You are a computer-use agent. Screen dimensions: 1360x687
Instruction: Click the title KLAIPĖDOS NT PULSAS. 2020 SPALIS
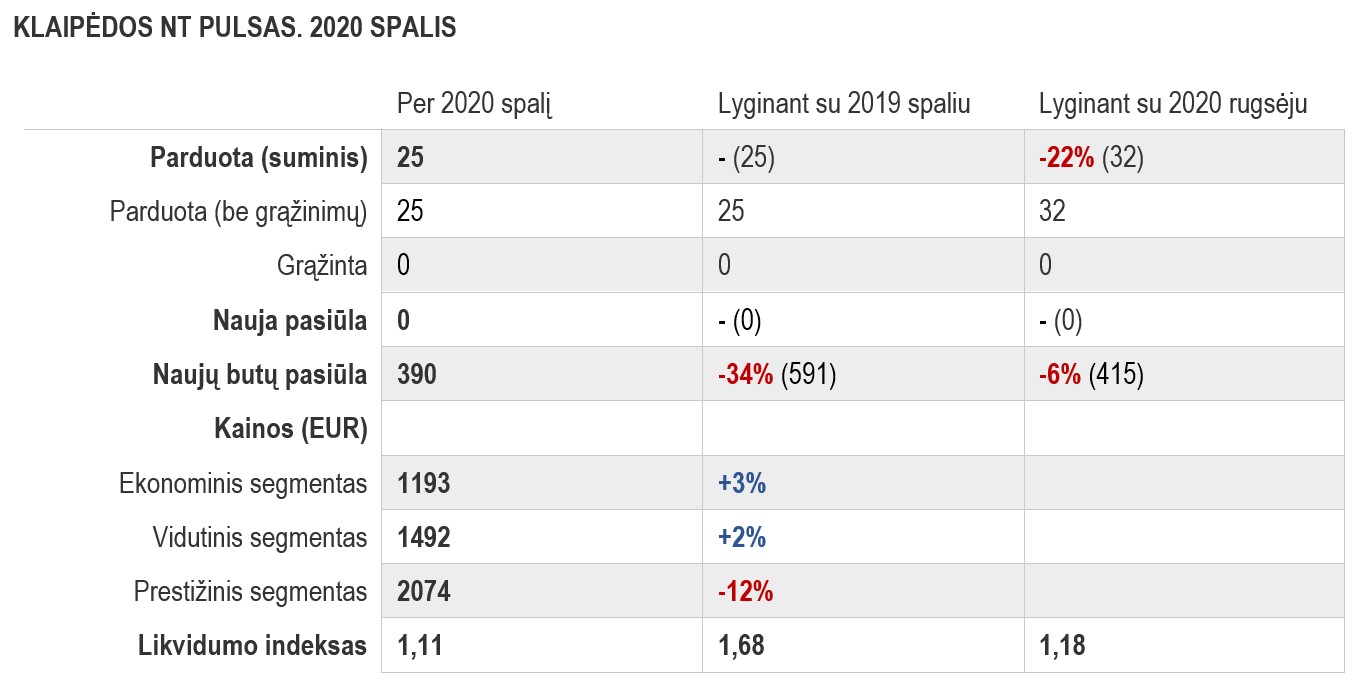tap(235, 28)
